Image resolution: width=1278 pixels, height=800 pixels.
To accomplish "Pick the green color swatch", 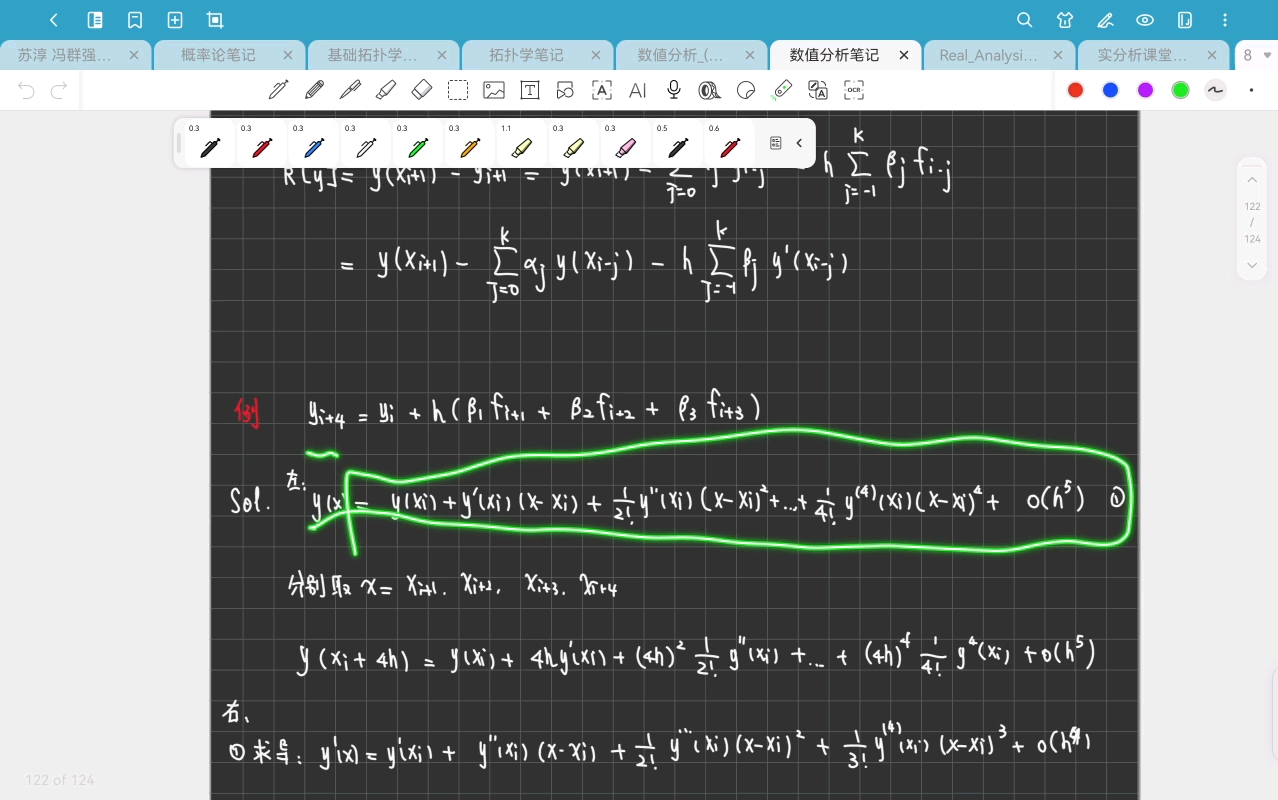I will (1180, 90).
